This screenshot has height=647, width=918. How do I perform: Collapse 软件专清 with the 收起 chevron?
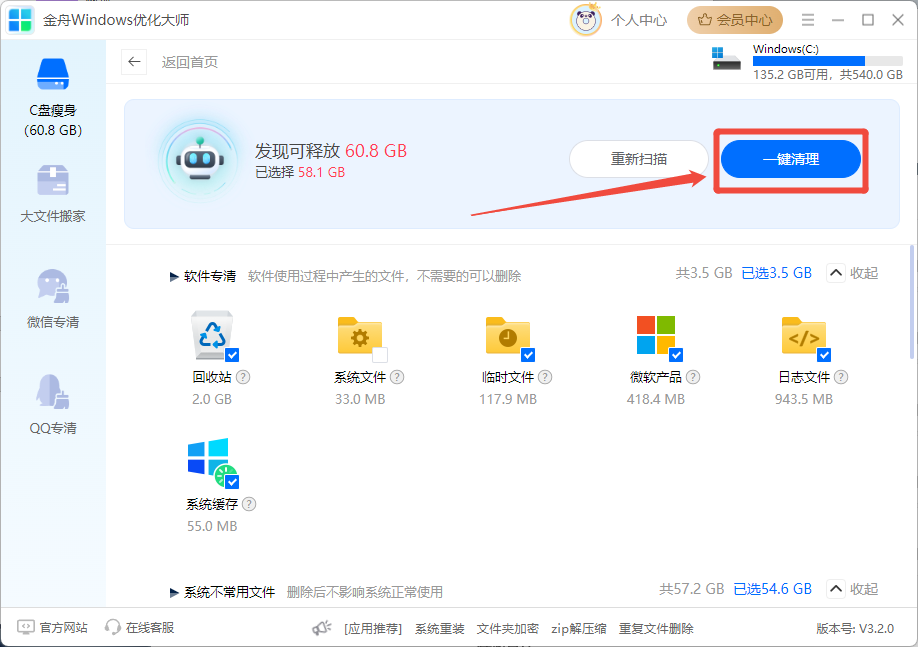pos(835,273)
